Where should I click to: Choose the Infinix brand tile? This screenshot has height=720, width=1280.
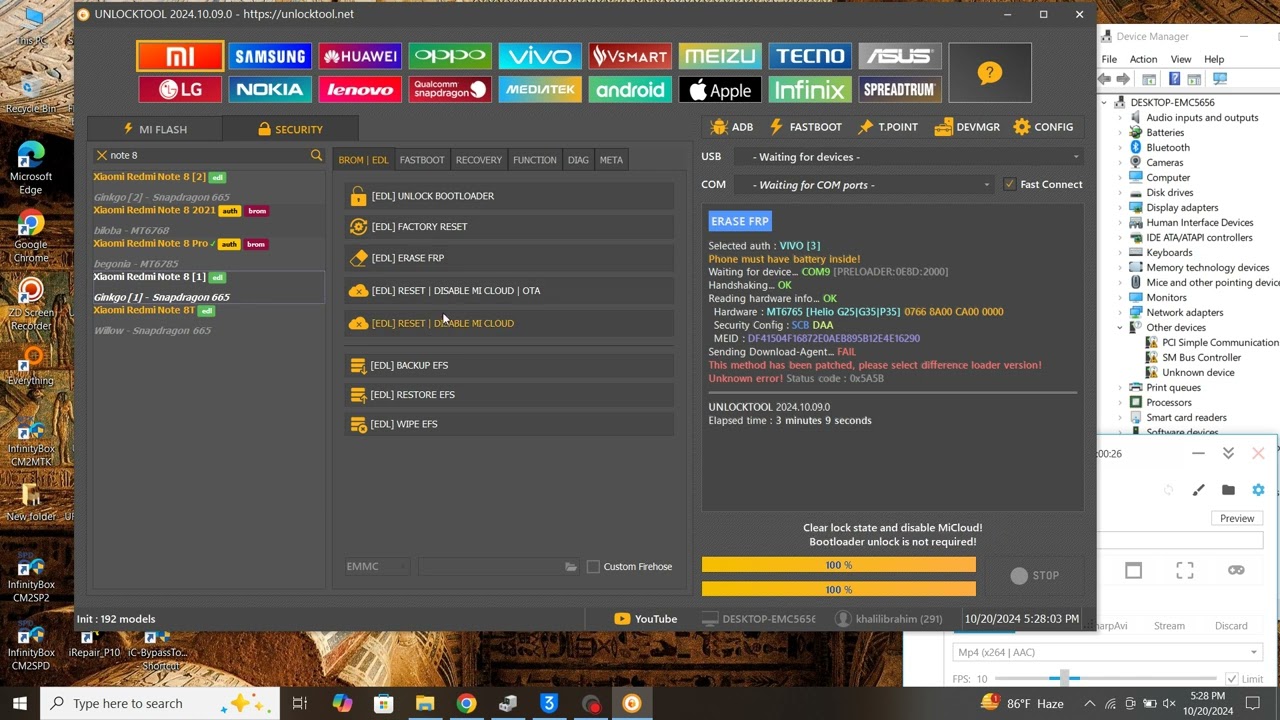tap(810, 90)
